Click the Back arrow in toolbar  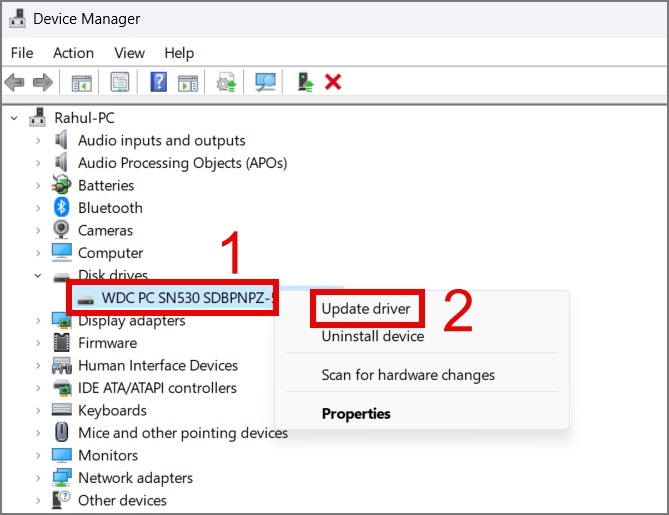tap(14, 82)
